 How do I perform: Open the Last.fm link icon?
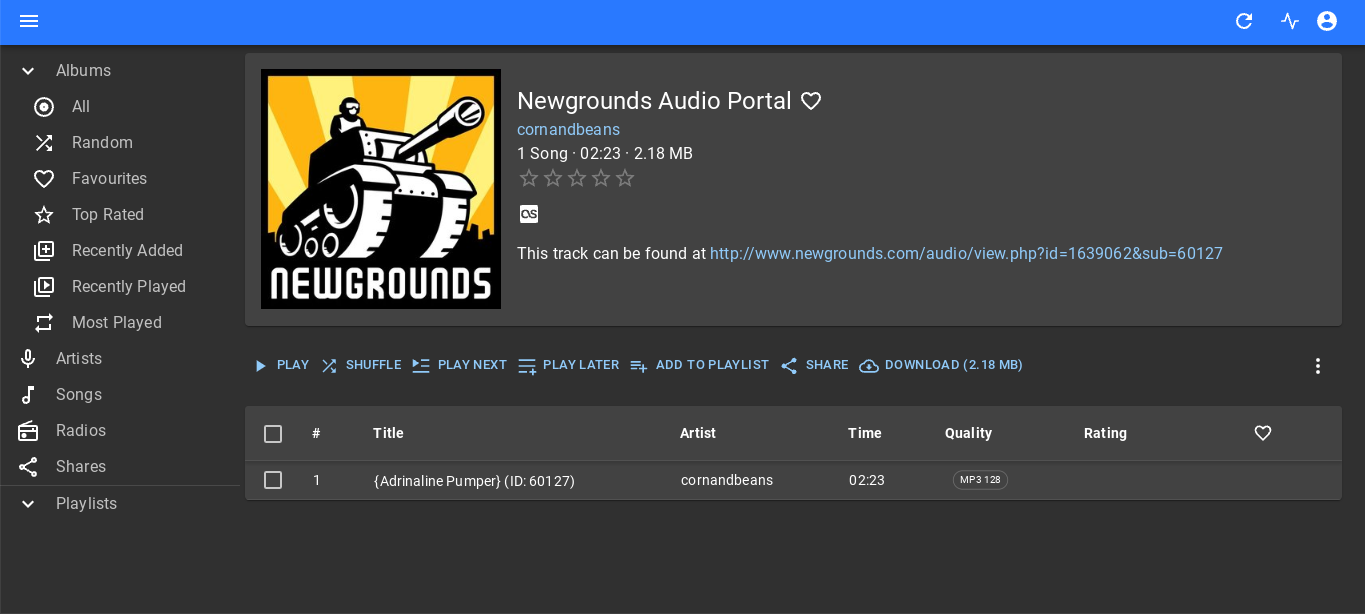click(529, 214)
